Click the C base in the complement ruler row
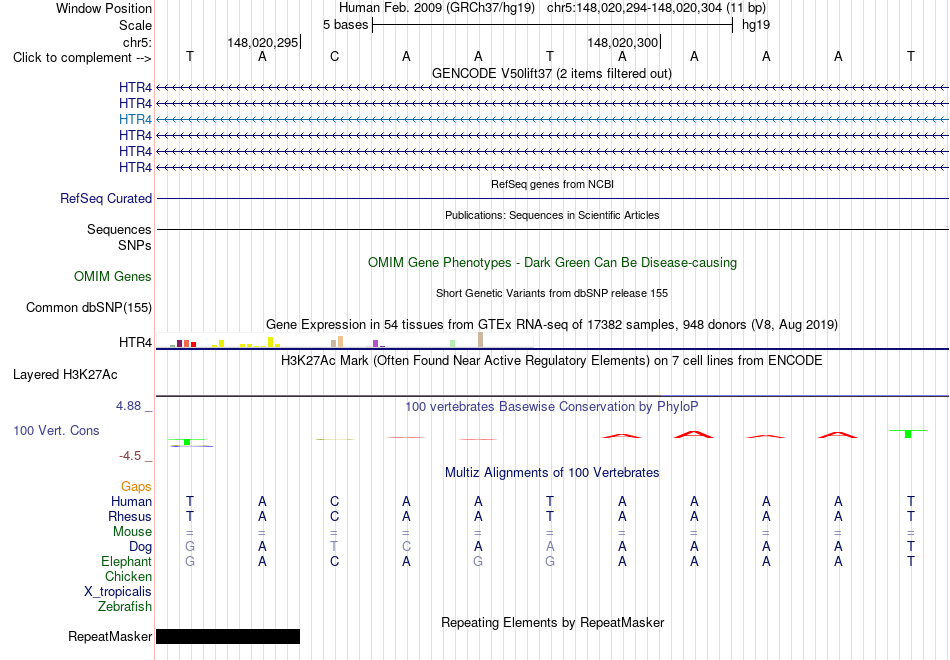The height and width of the screenshot is (660, 950). tap(334, 56)
